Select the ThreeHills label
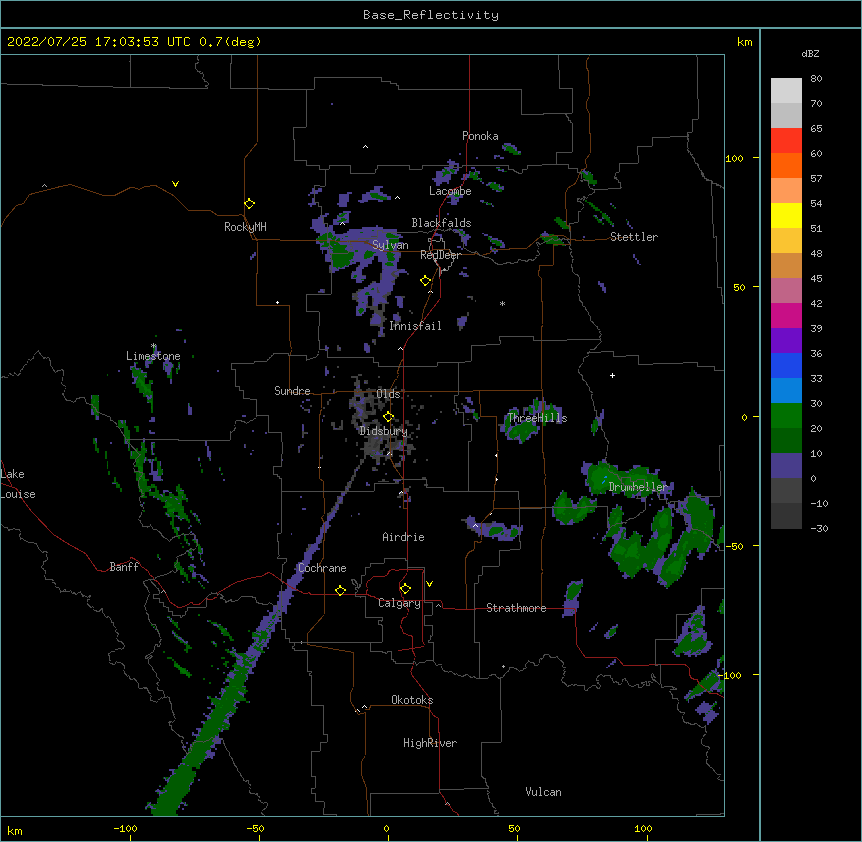Screen dimensions: 862x842 537,418
